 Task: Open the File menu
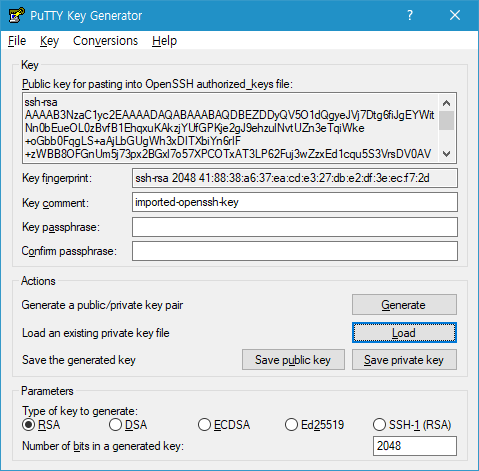tap(17, 41)
